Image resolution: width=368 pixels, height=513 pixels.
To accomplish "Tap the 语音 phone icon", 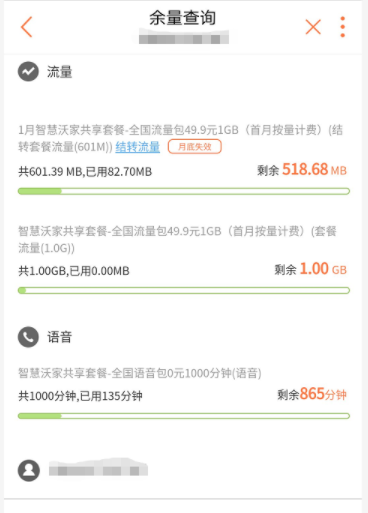I will click(28, 337).
